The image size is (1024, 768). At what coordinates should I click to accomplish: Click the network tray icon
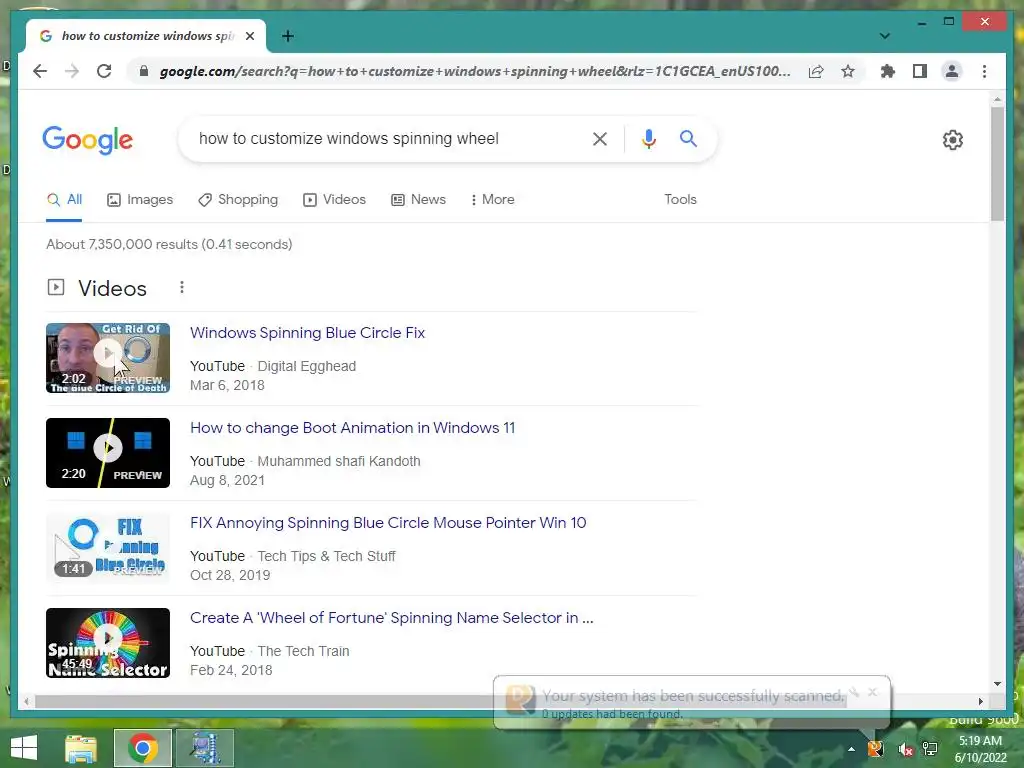click(x=930, y=749)
